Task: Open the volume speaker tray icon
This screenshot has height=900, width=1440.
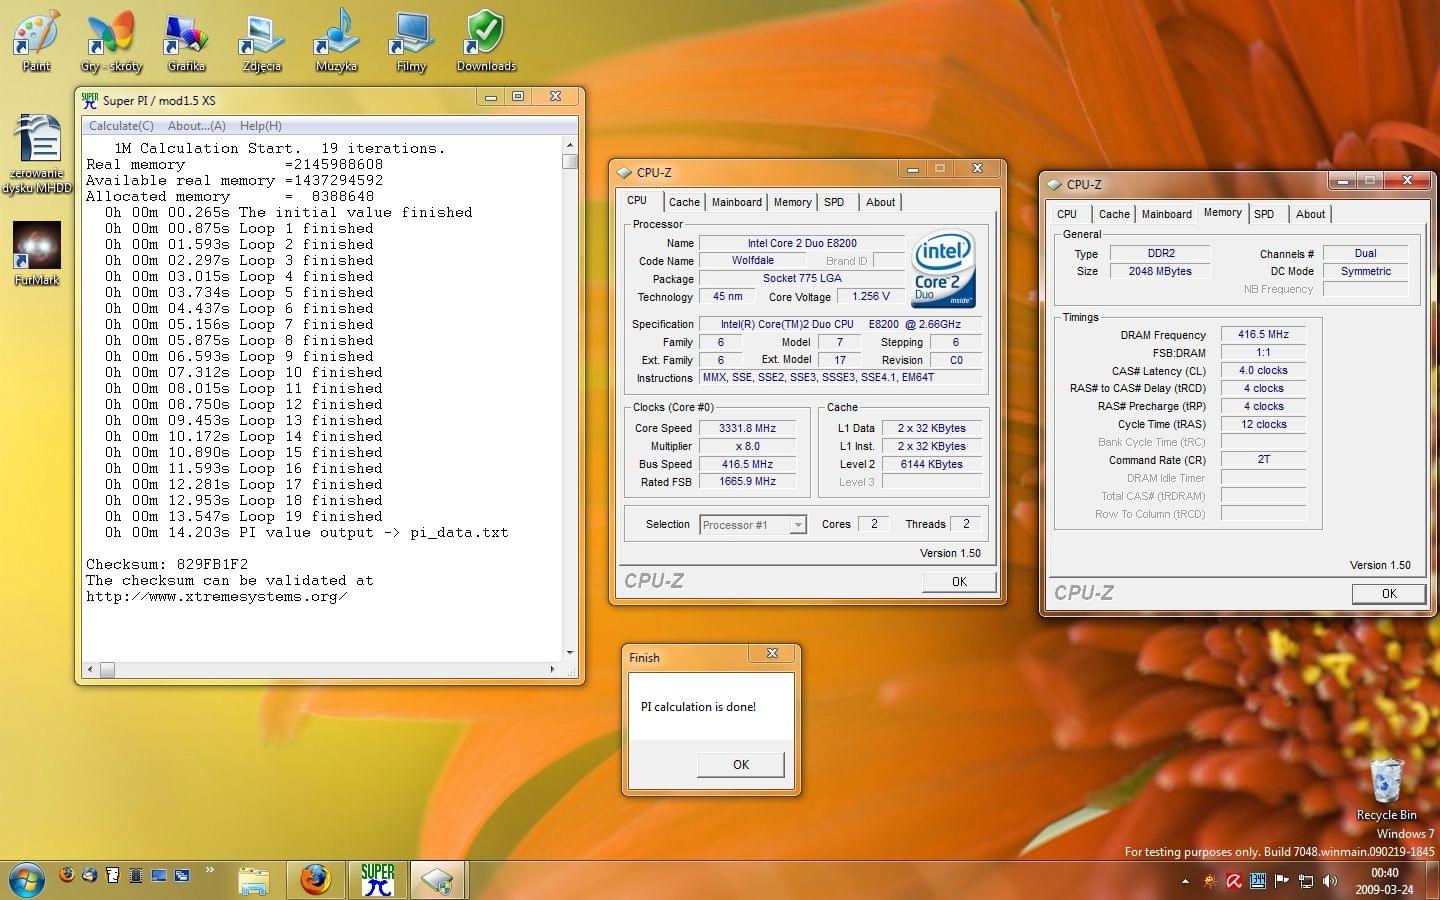Action: [1329, 881]
